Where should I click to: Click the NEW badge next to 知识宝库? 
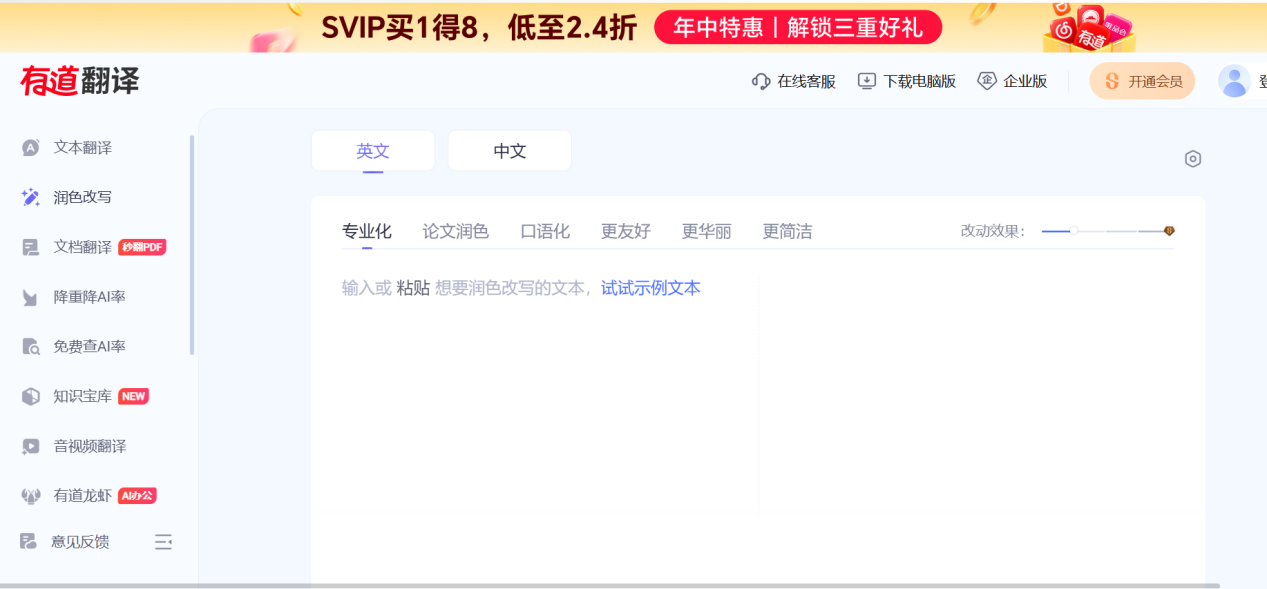[x=133, y=396]
